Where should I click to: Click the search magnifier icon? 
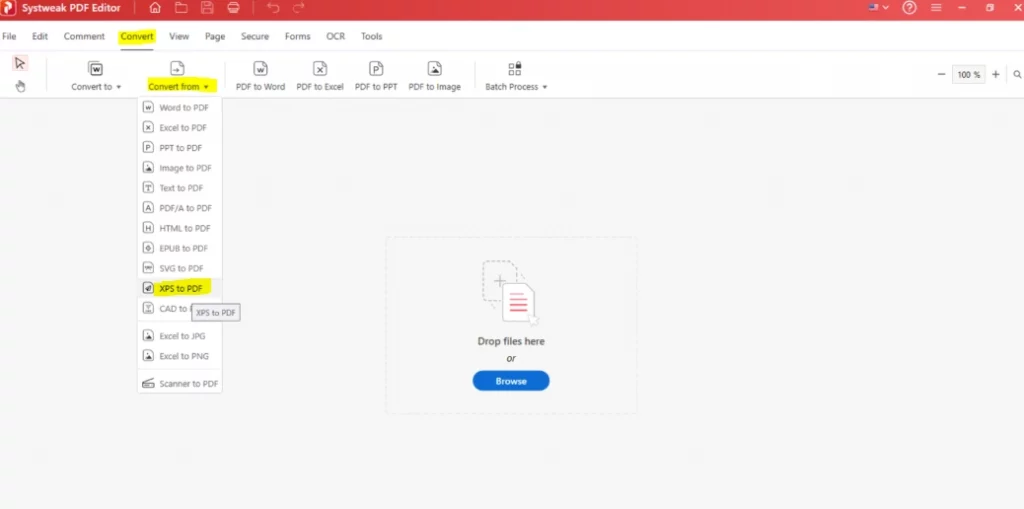tap(1017, 74)
